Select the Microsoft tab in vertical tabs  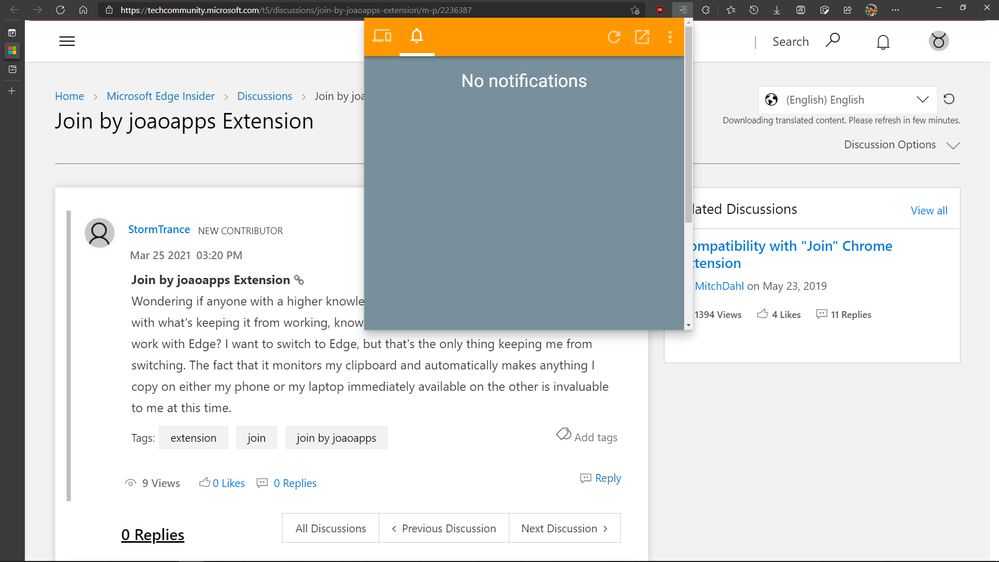click(12, 50)
